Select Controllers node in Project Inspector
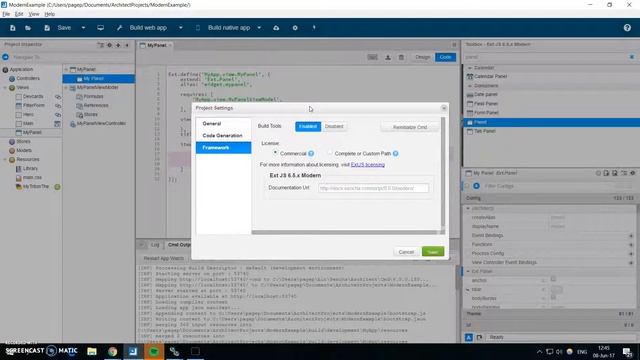This screenshot has width=640, height=360. point(28,78)
